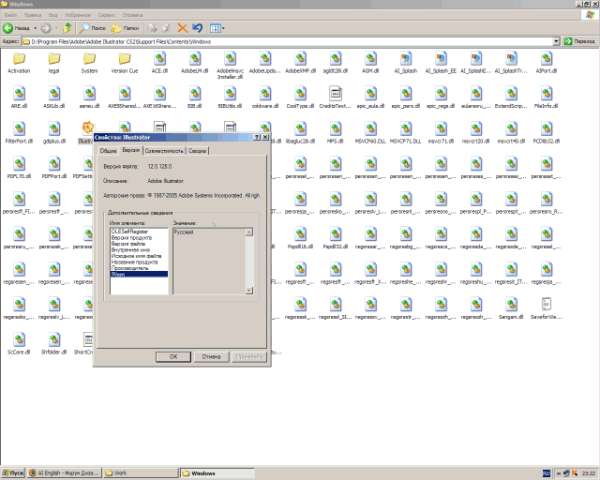Open the Version Cue folder
The height and width of the screenshot is (480, 600).
tap(124, 63)
